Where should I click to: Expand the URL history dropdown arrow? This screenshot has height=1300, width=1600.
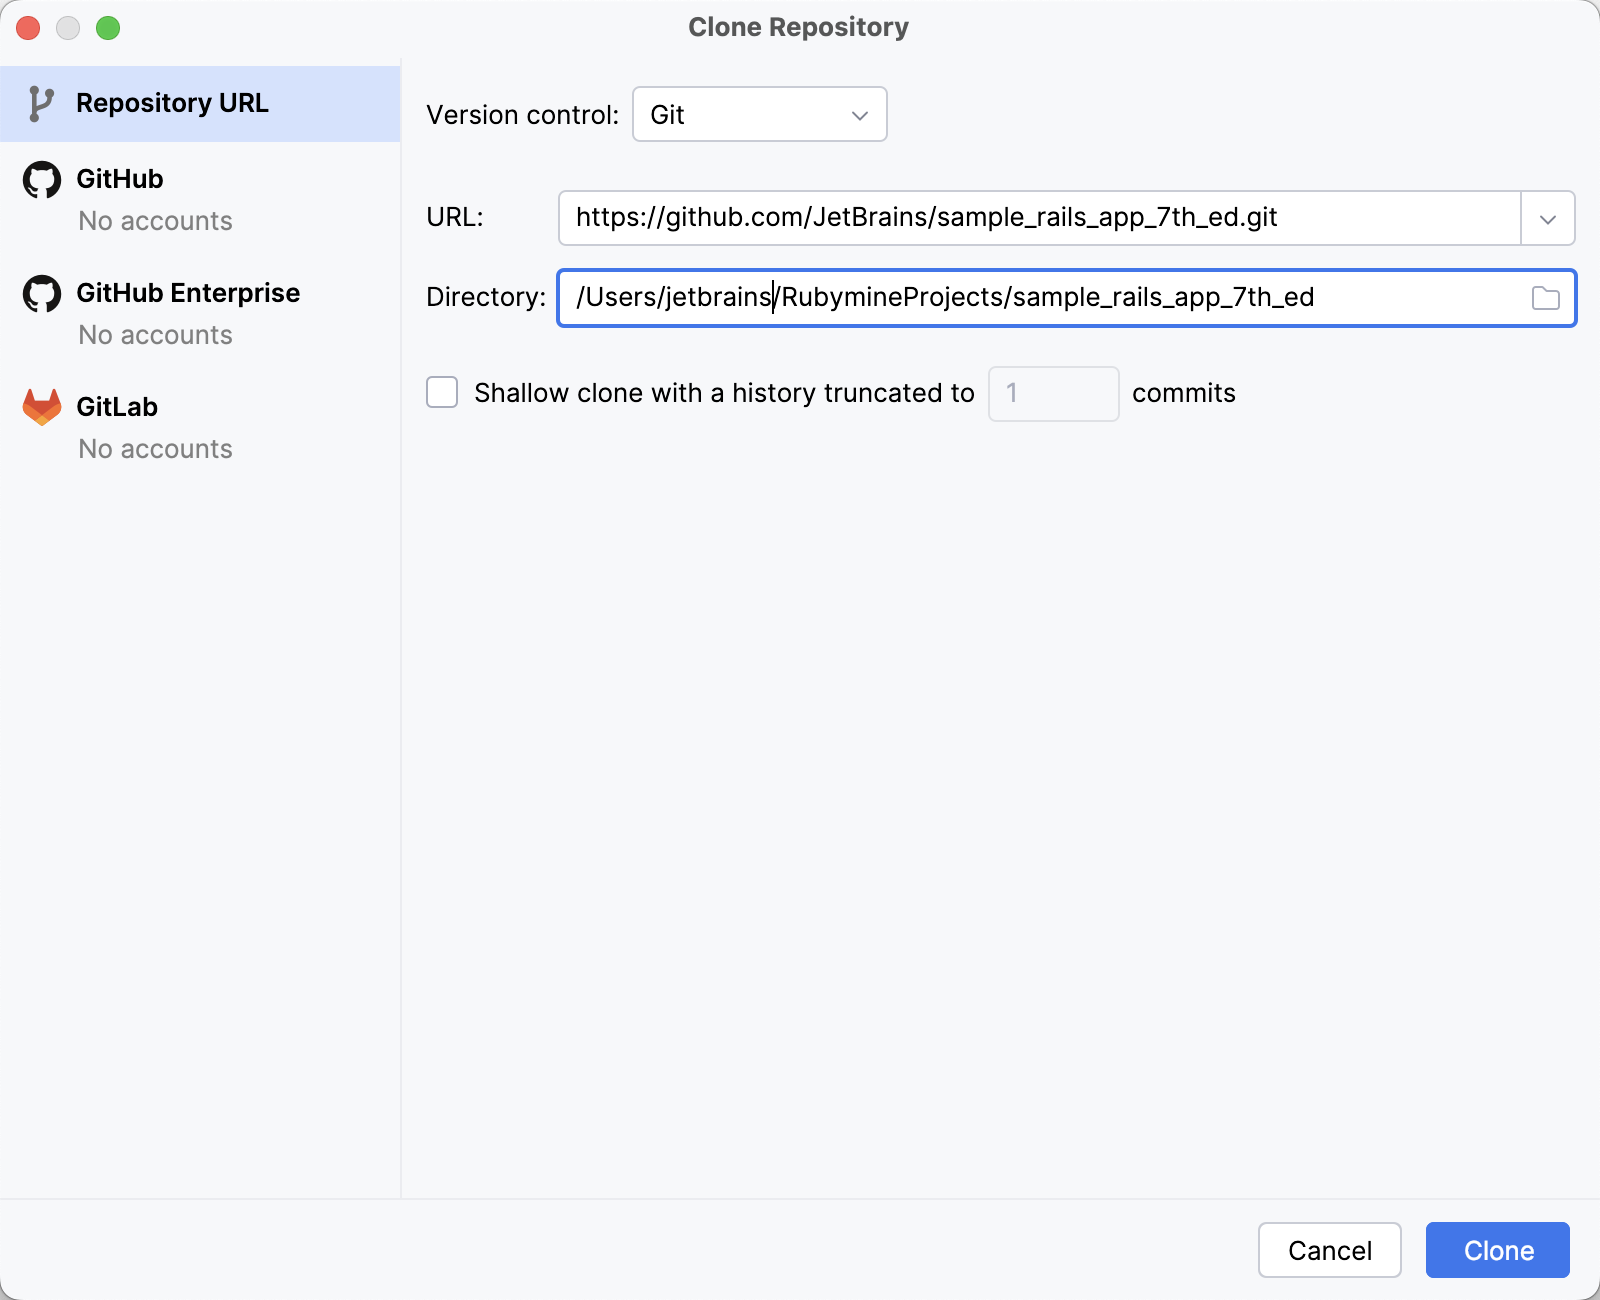[x=1547, y=218]
